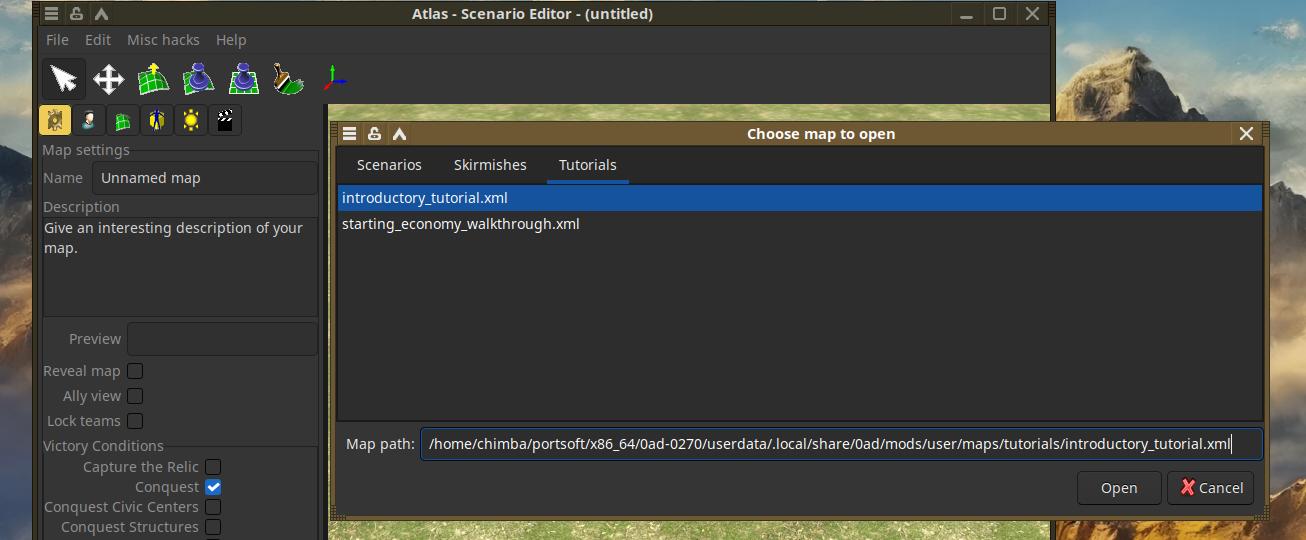Screen dimensions: 1306x540
Task: Open the Environment sun sidebar tab
Action: [x=191, y=120]
